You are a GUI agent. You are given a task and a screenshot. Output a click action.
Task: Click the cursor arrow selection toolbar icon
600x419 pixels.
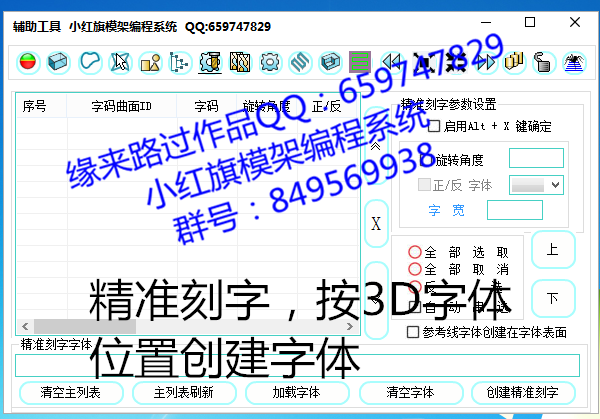[x=120, y=62]
